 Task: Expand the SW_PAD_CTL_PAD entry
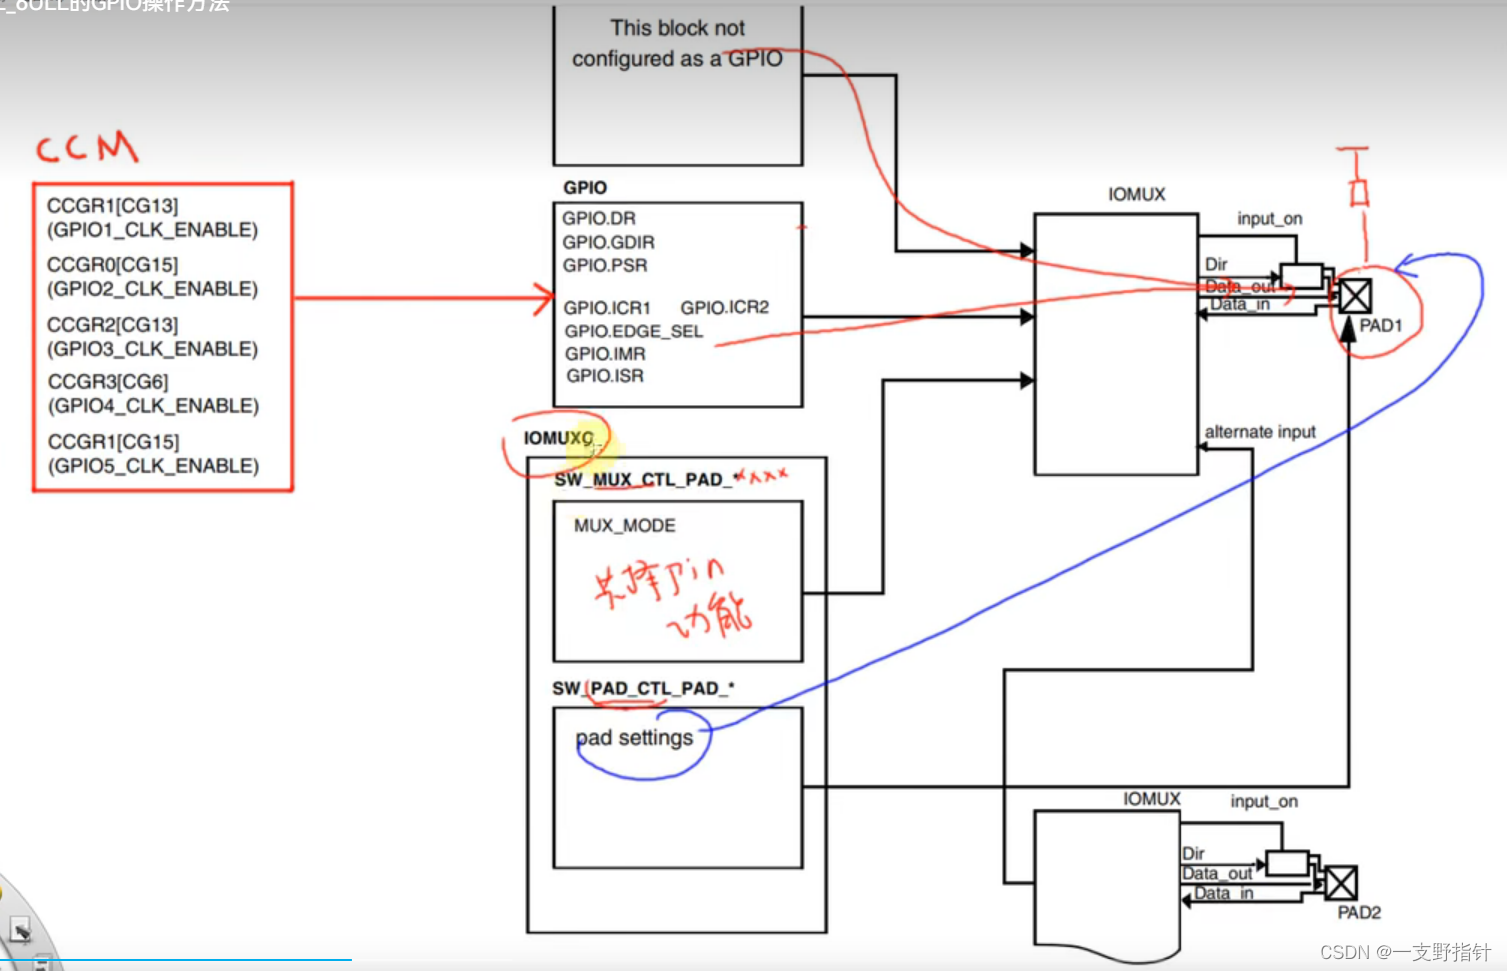point(644,688)
